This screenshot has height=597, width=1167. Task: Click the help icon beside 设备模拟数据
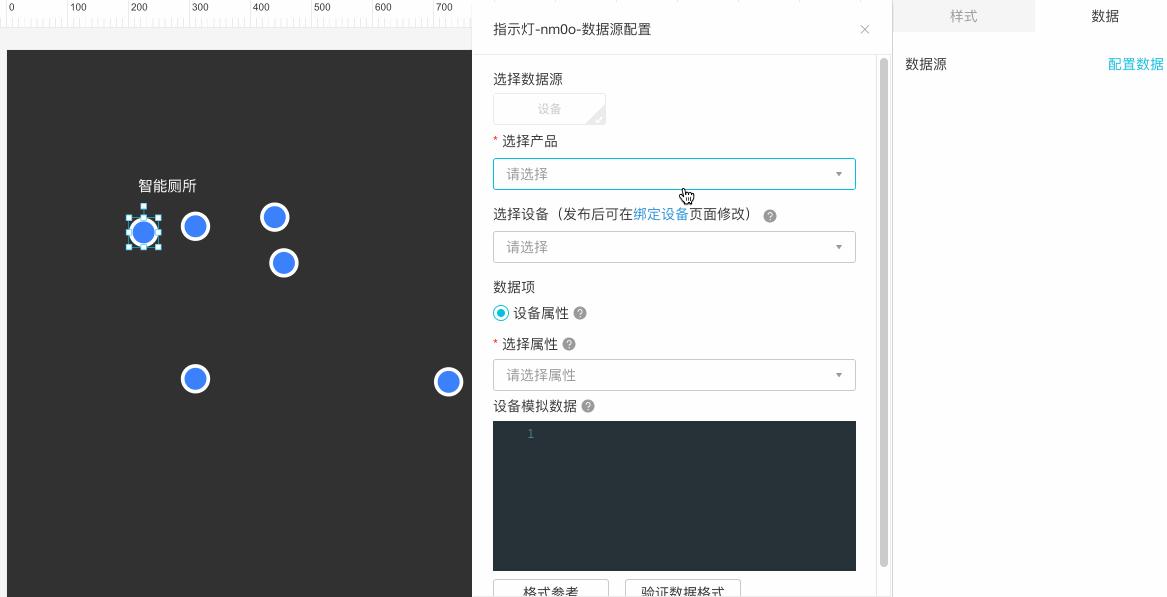[x=587, y=406]
